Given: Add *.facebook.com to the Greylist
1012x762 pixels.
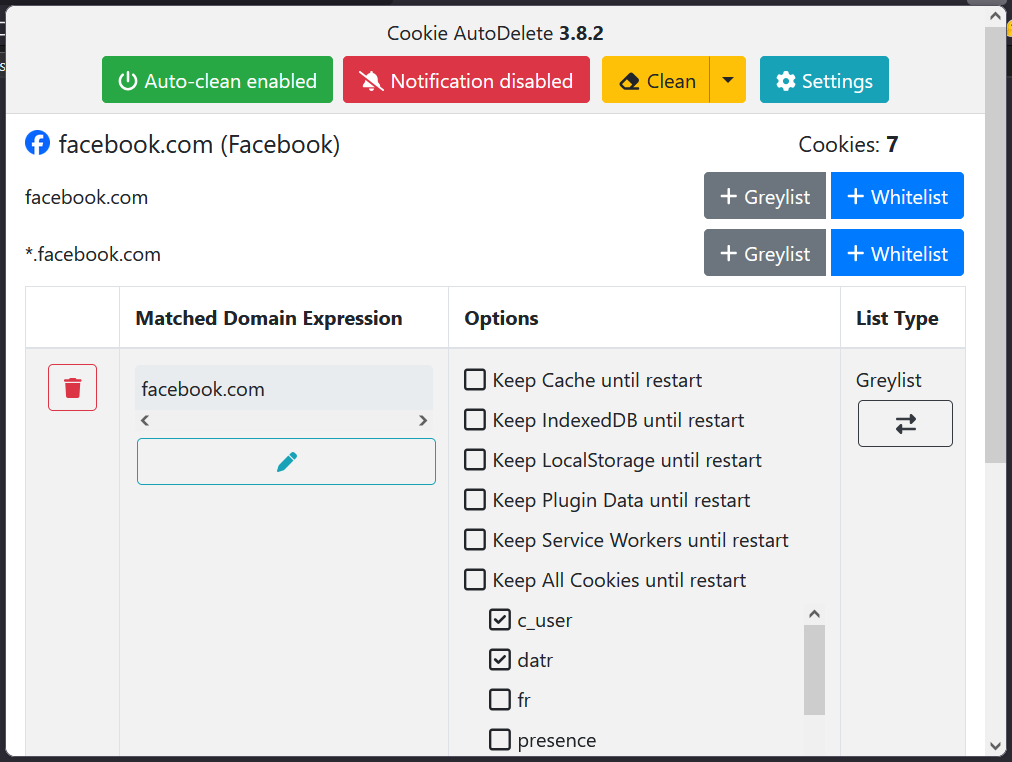Looking at the screenshot, I should pos(765,254).
